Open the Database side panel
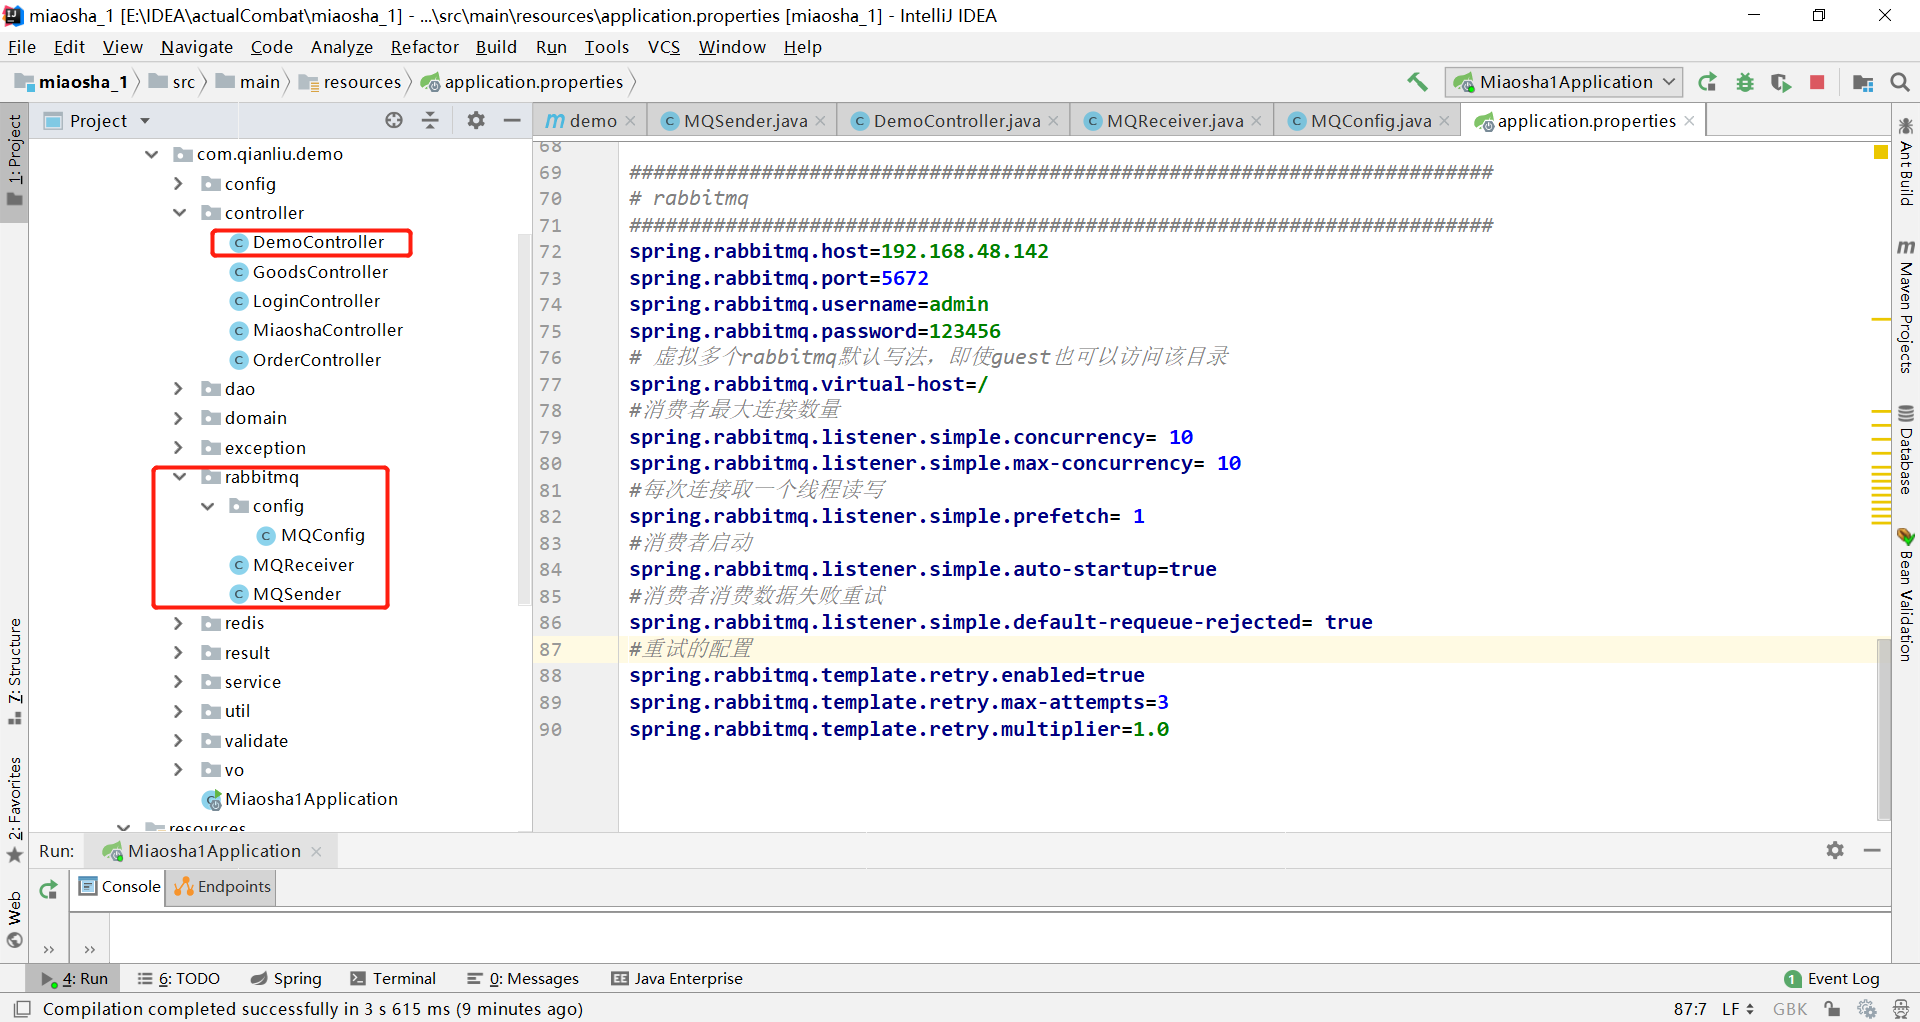The image size is (1920, 1022). click(1906, 449)
